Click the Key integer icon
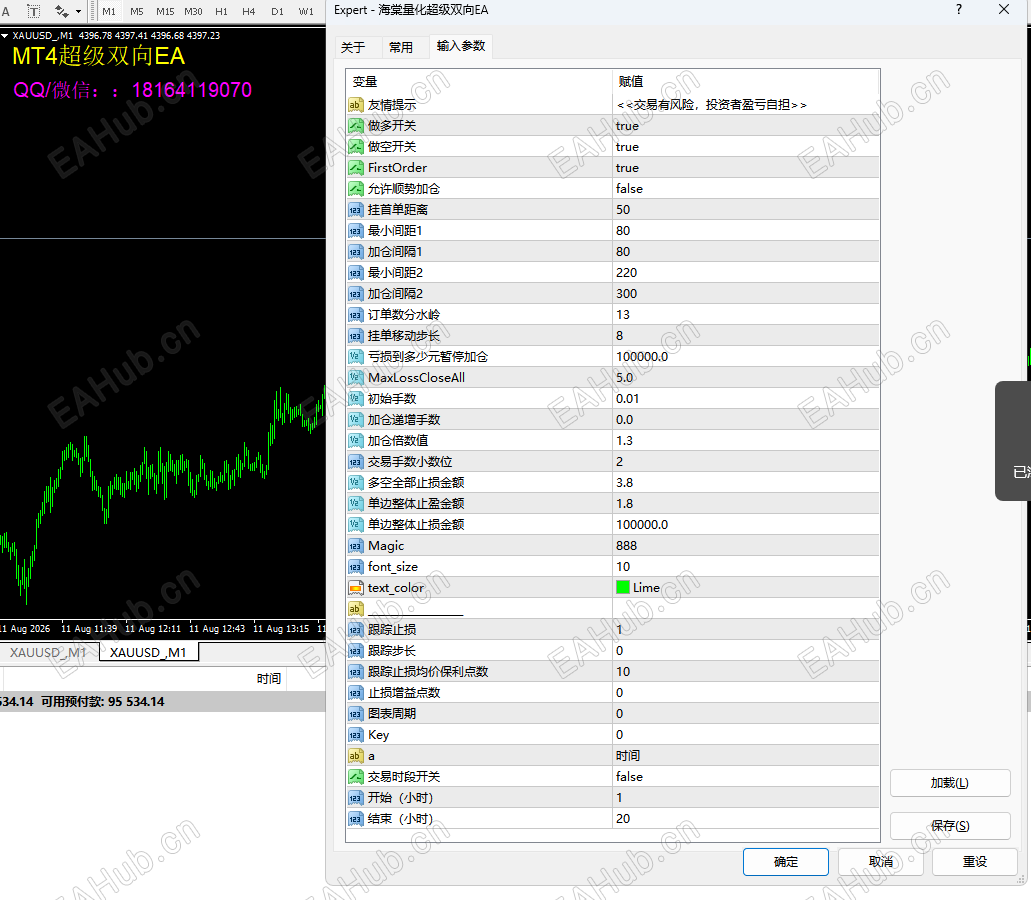1031x900 pixels. coord(356,735)
